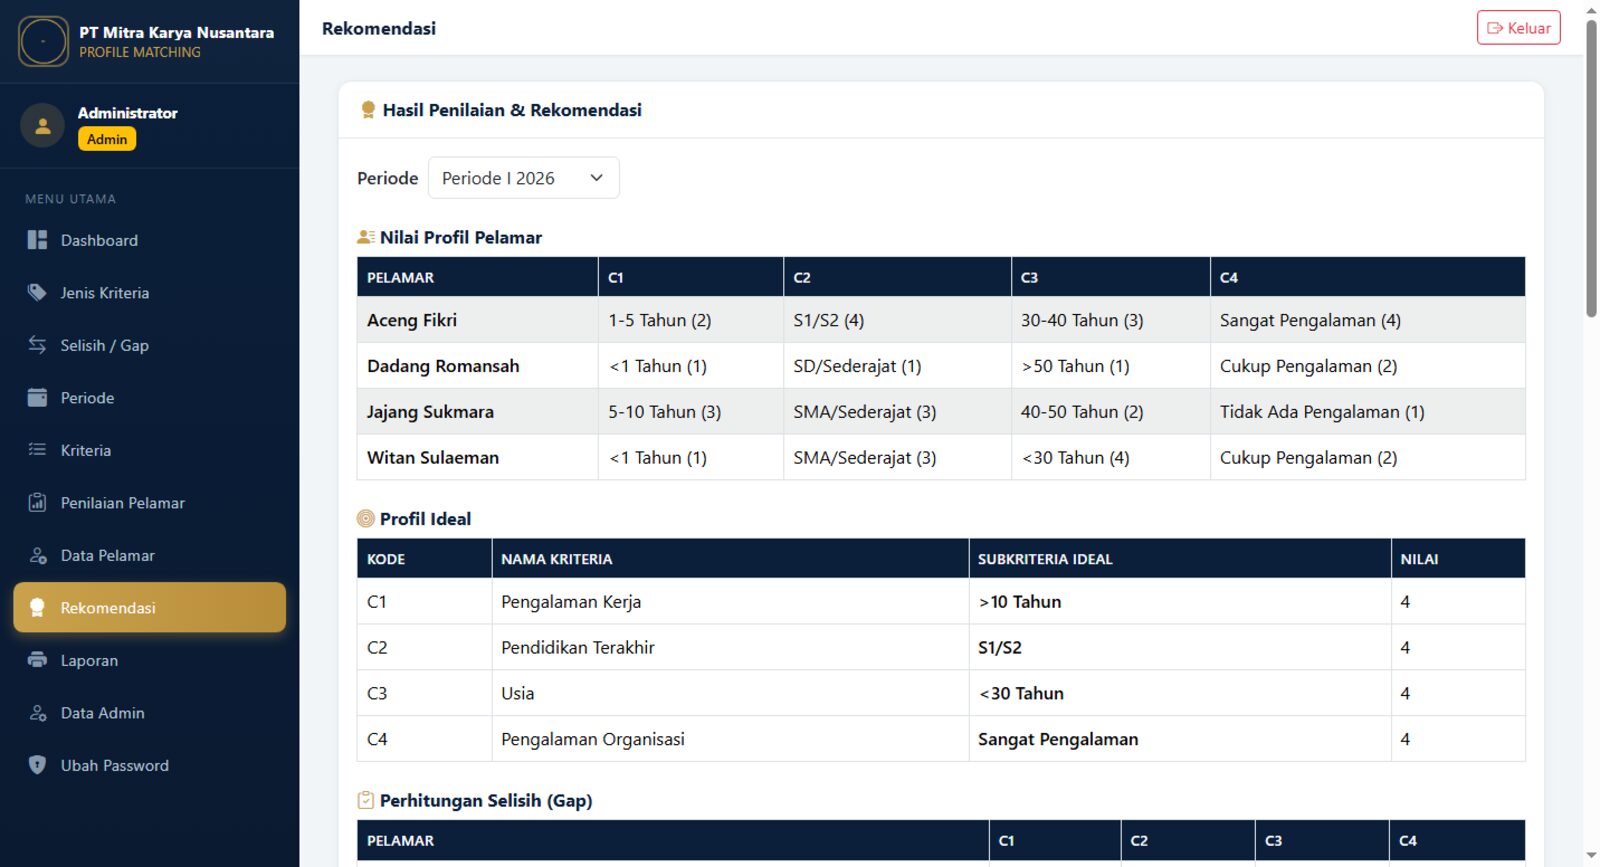The height and width of the screenshot is (867, 1600).
Task: Click the Kriteria list icon
Action: [x=37, y=450]
